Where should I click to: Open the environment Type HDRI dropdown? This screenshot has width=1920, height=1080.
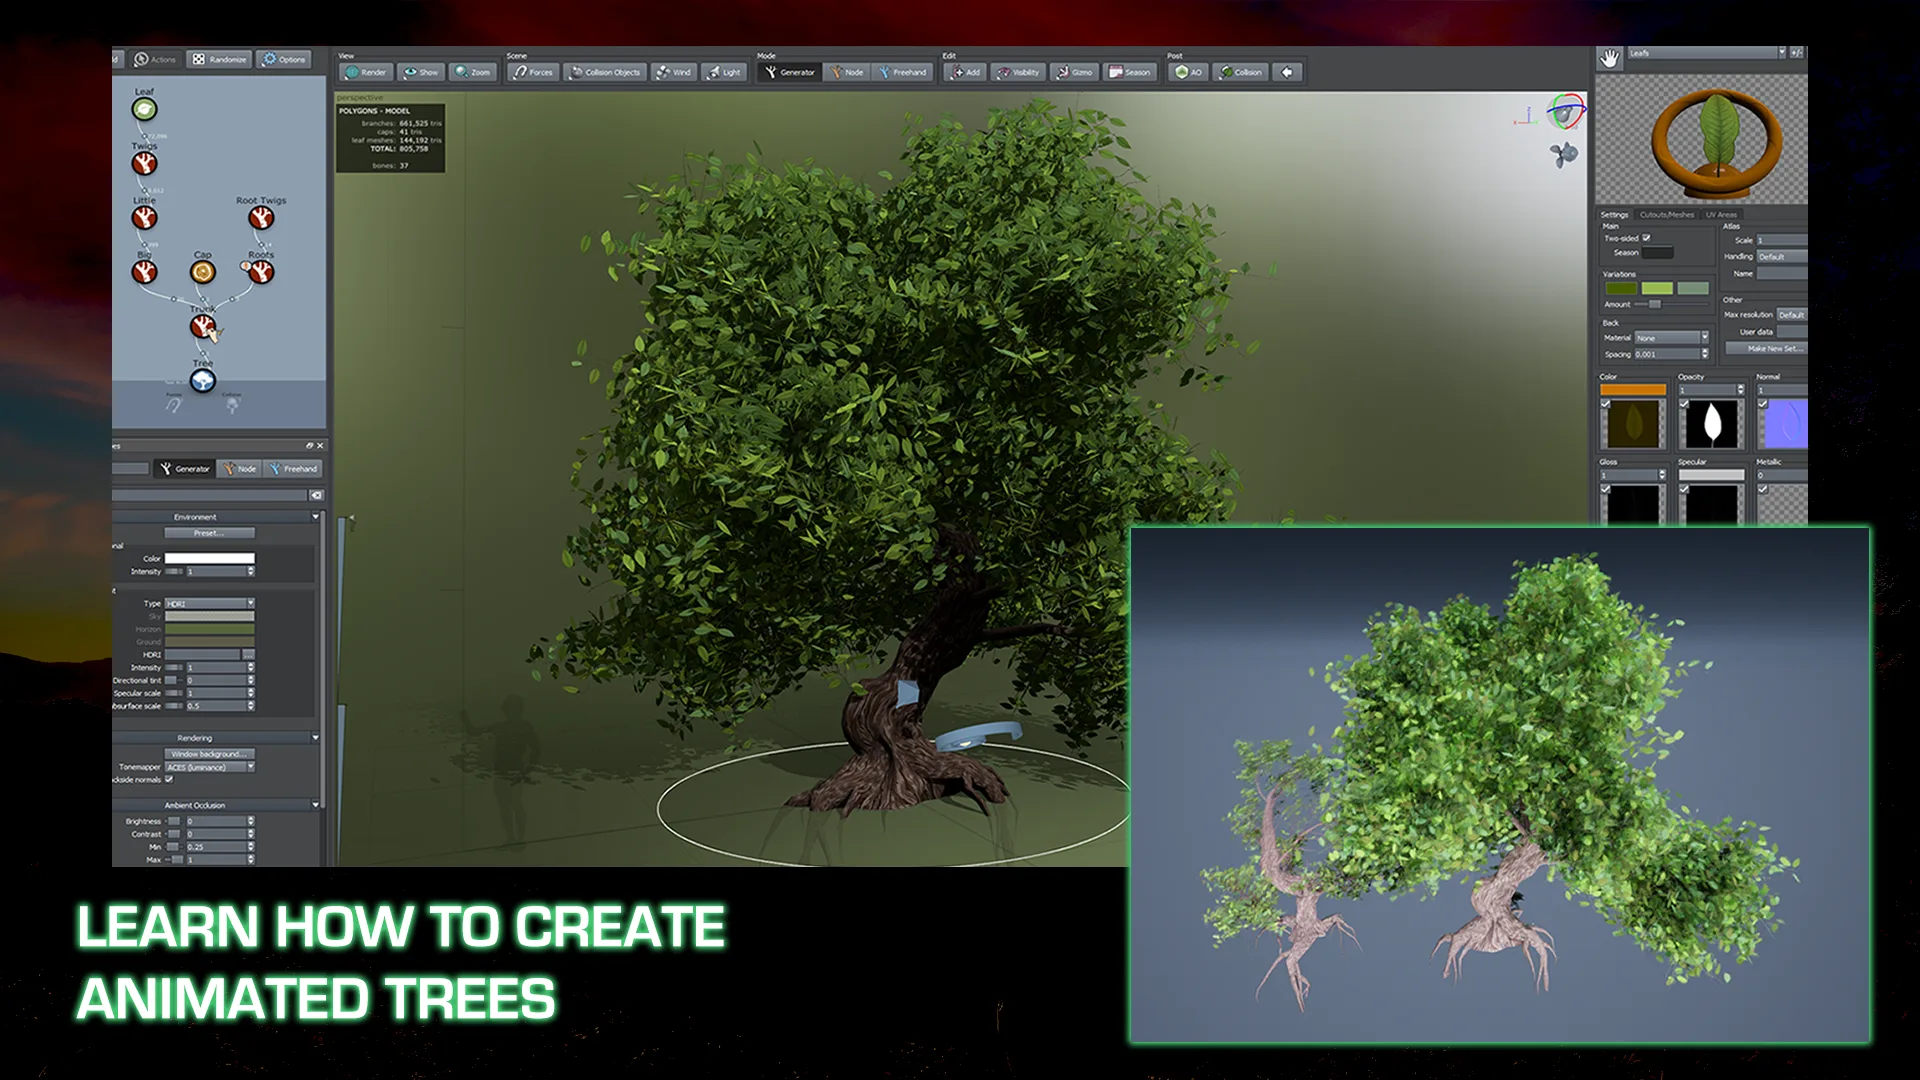point(210,604)
